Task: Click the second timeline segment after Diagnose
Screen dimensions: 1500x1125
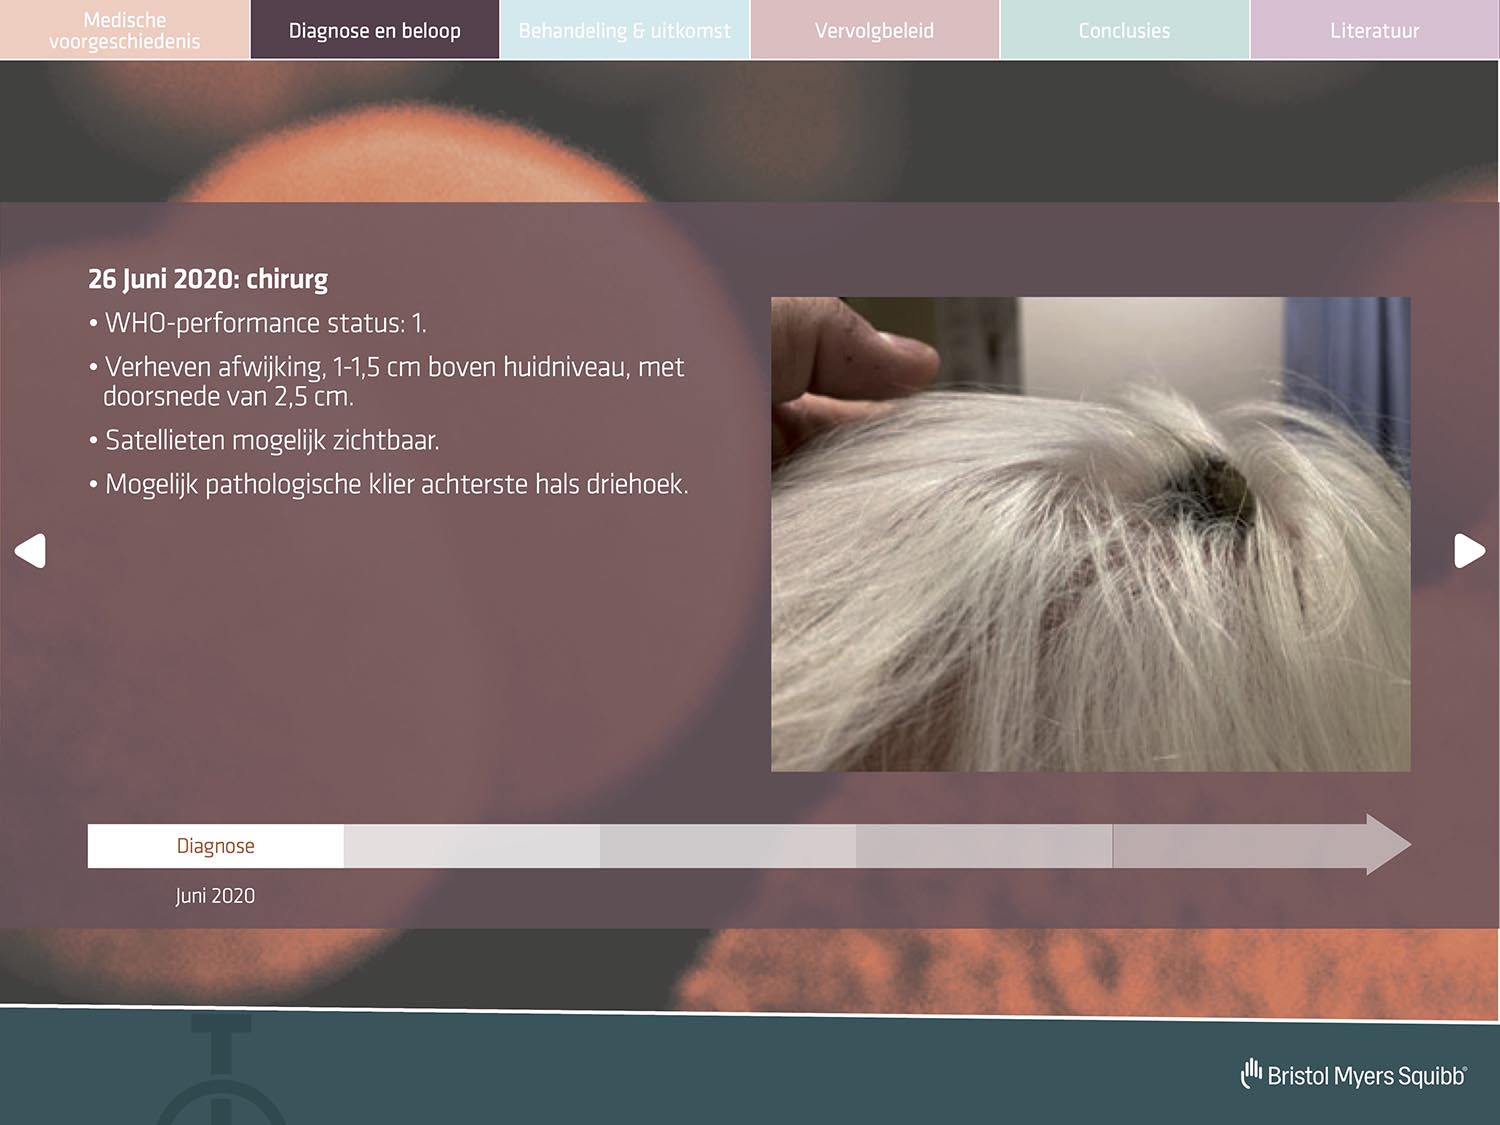Action: click(x=472, y=846)
